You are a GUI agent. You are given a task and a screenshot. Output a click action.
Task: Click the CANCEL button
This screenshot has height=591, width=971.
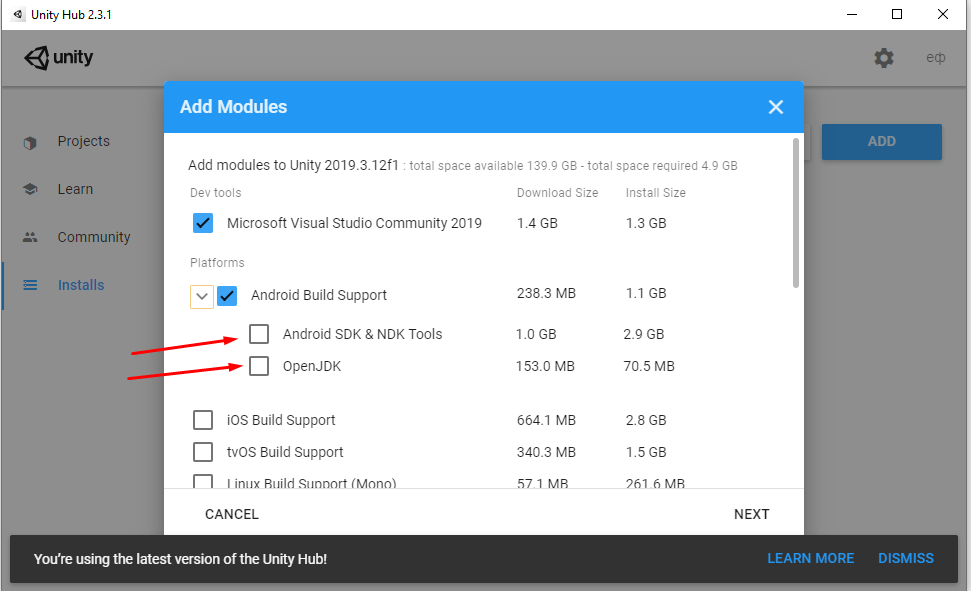232,514
